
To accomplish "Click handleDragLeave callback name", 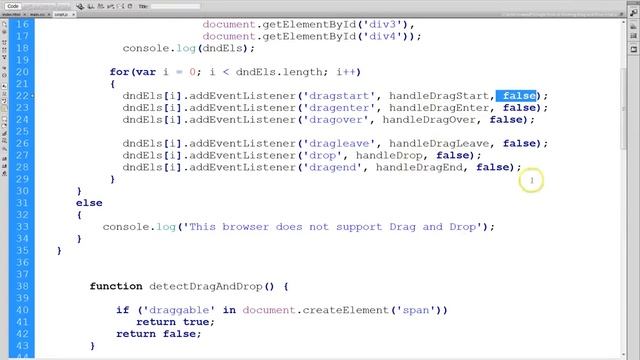I will [439, 143].
